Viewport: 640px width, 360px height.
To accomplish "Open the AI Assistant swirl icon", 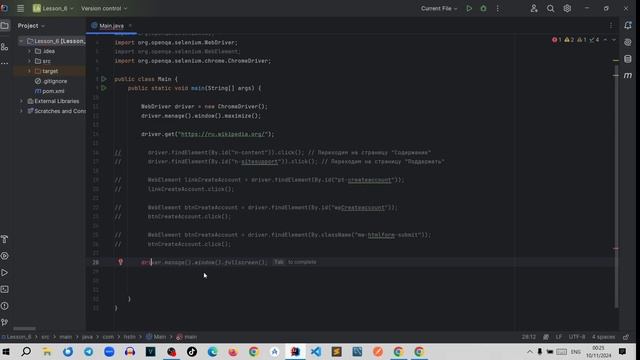I will (x=628, y=42).
